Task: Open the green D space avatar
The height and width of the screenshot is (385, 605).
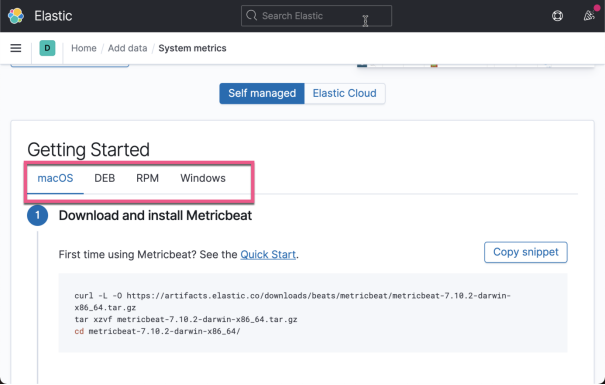Action: pos(47,48)
